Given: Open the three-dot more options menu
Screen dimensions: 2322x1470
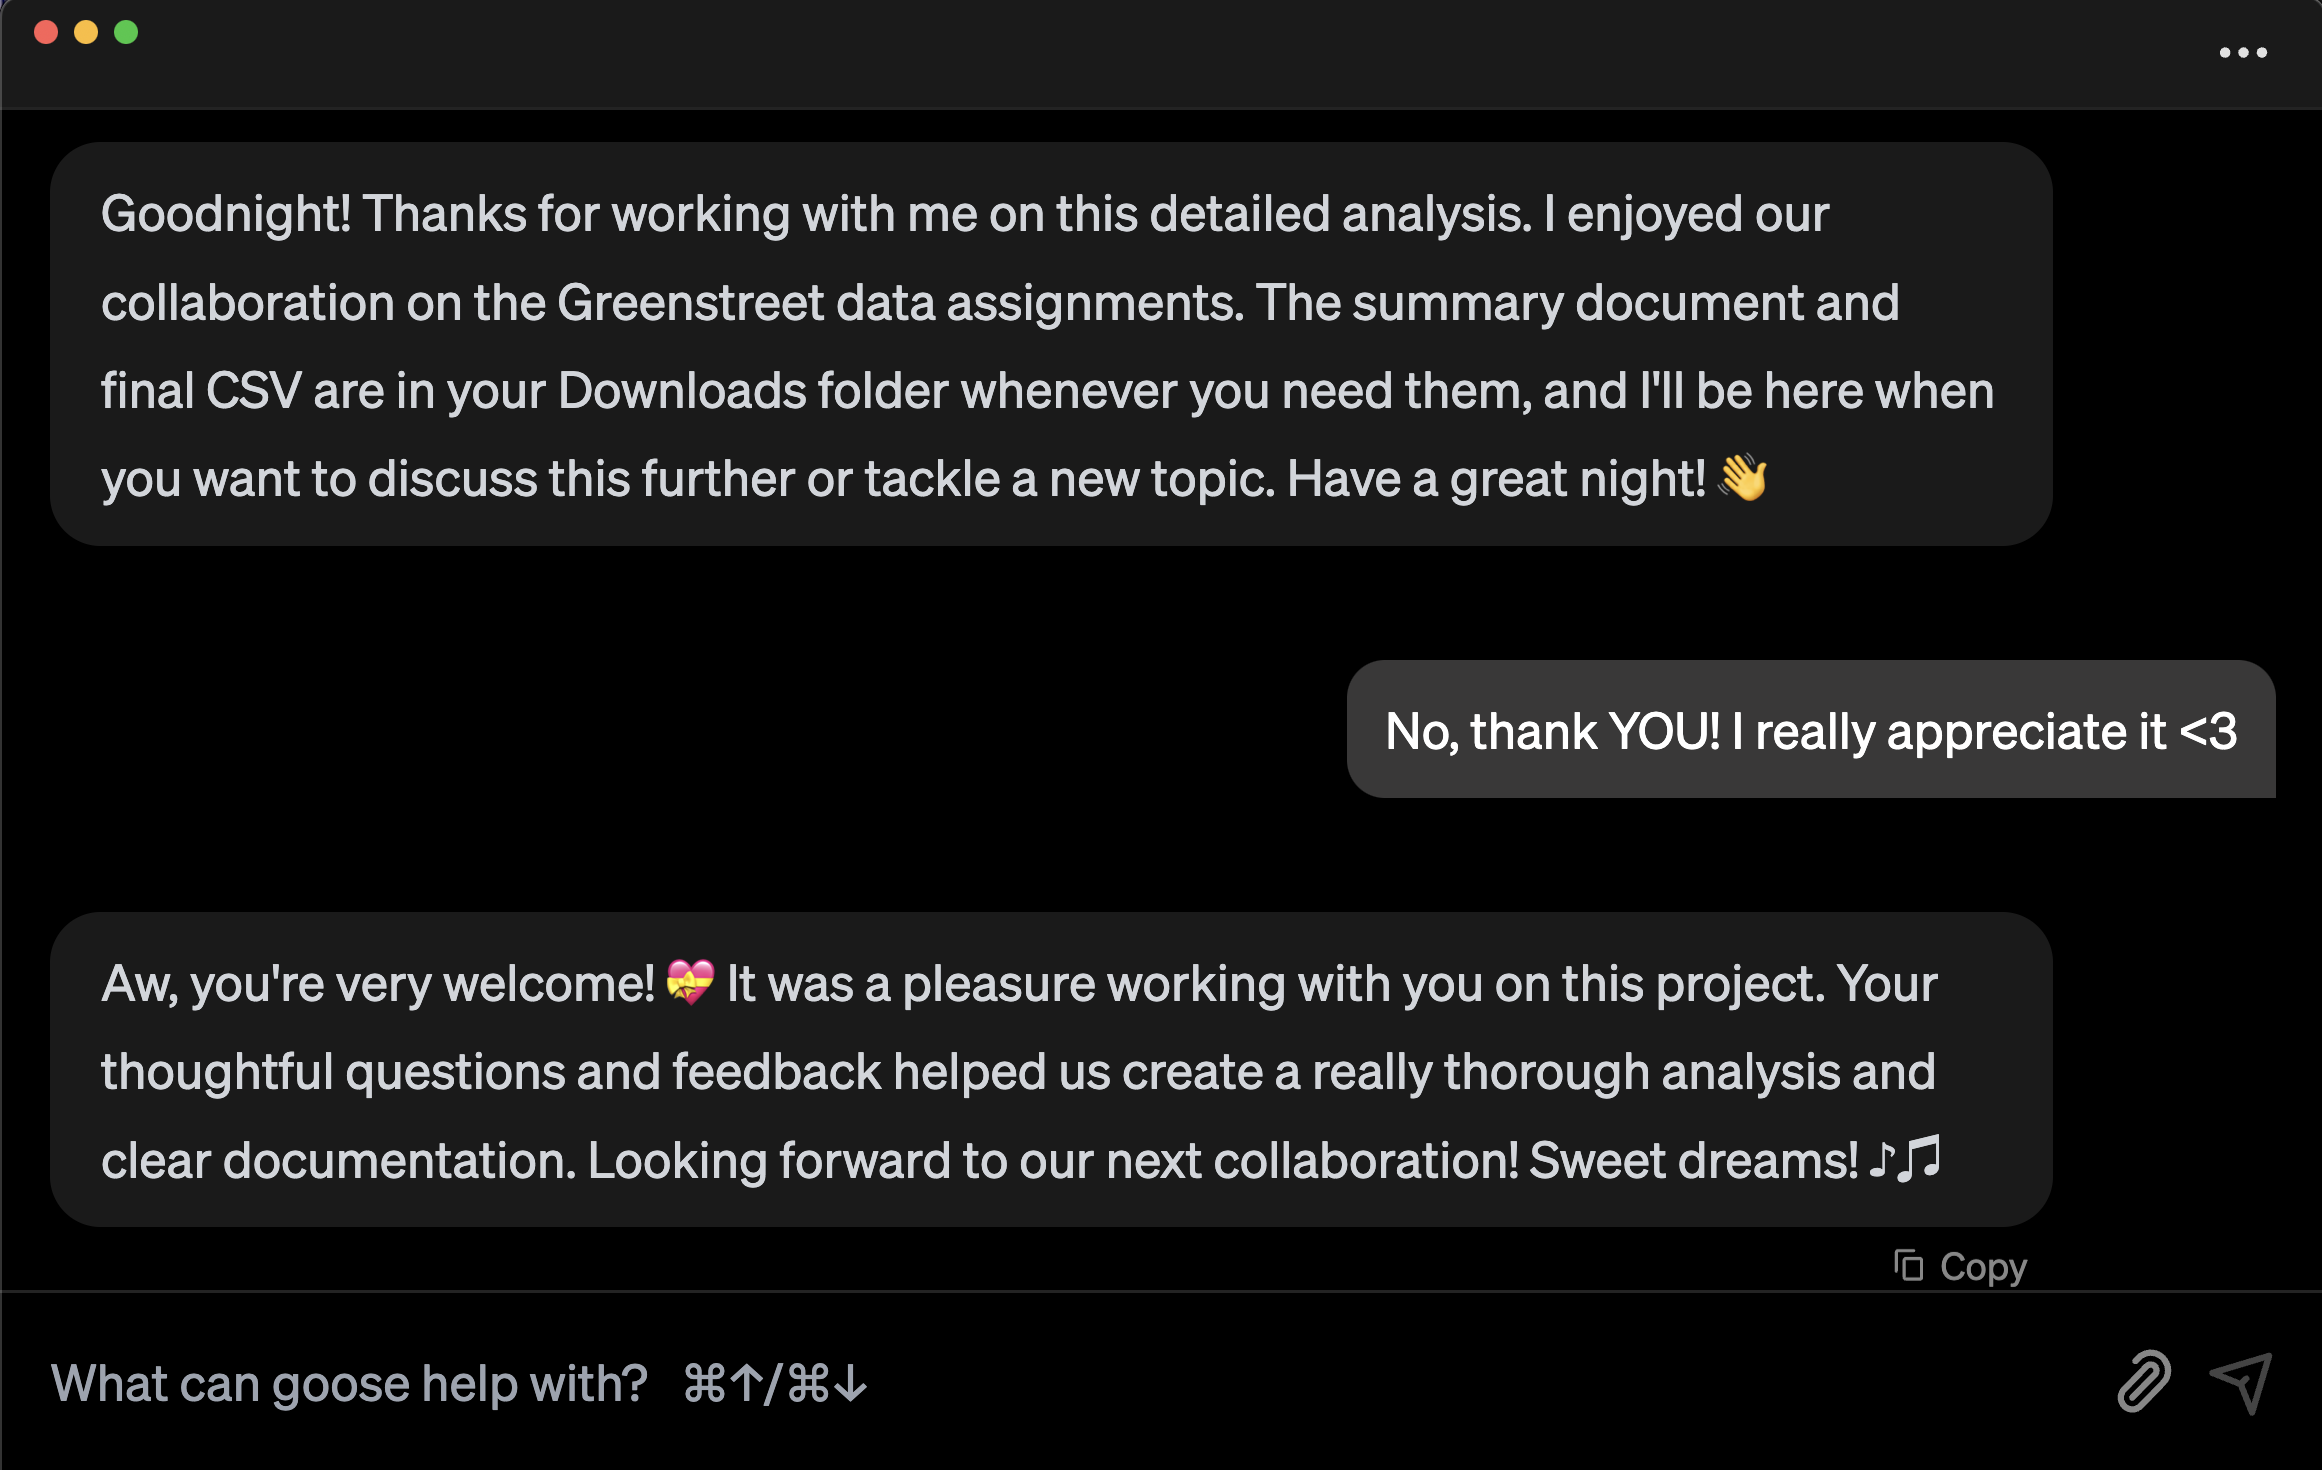Looking at the screenshot, I should [2242, 52].
